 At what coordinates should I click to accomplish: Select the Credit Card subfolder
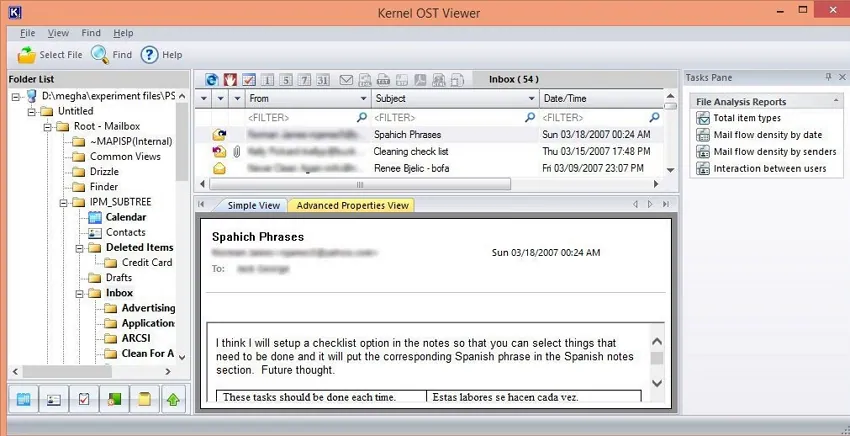(x=147, y=263)
